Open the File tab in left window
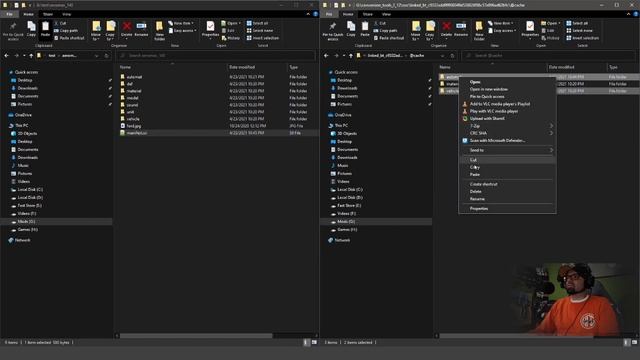Screen dimensions: 640x360 pos(9,14)
